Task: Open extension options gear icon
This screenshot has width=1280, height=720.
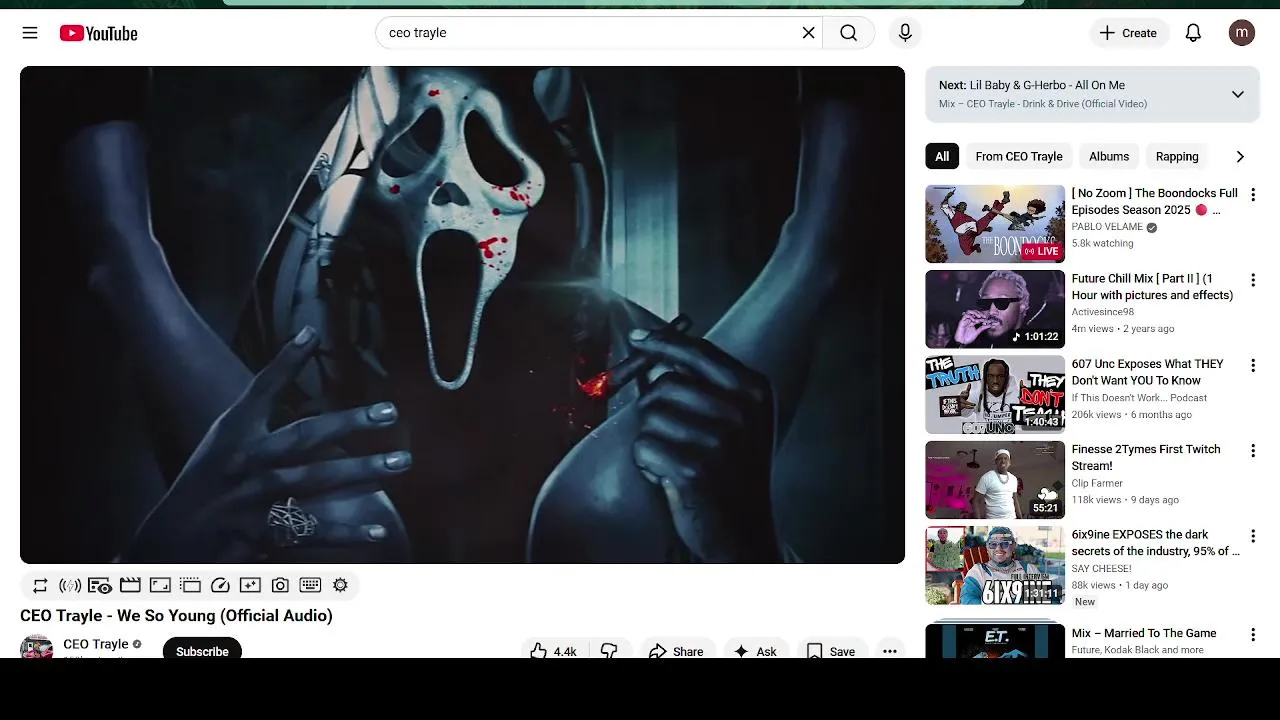Action: pos(340,585)
